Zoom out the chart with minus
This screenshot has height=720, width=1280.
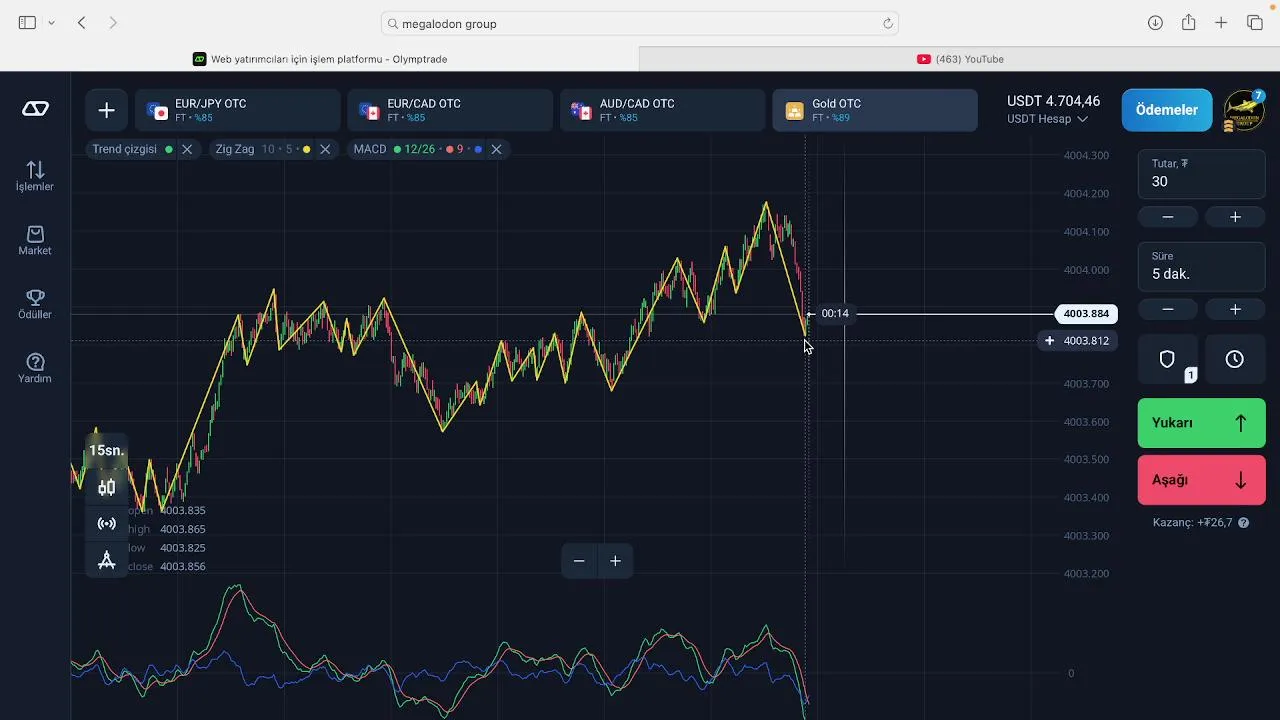(579, 561)
